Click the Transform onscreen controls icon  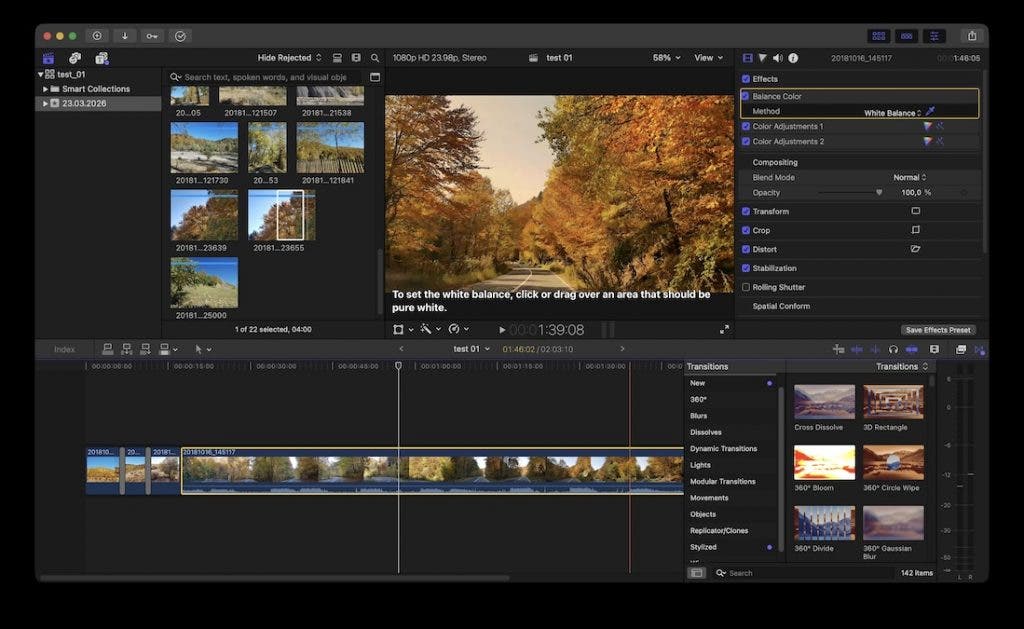click(x=916, y=211)
